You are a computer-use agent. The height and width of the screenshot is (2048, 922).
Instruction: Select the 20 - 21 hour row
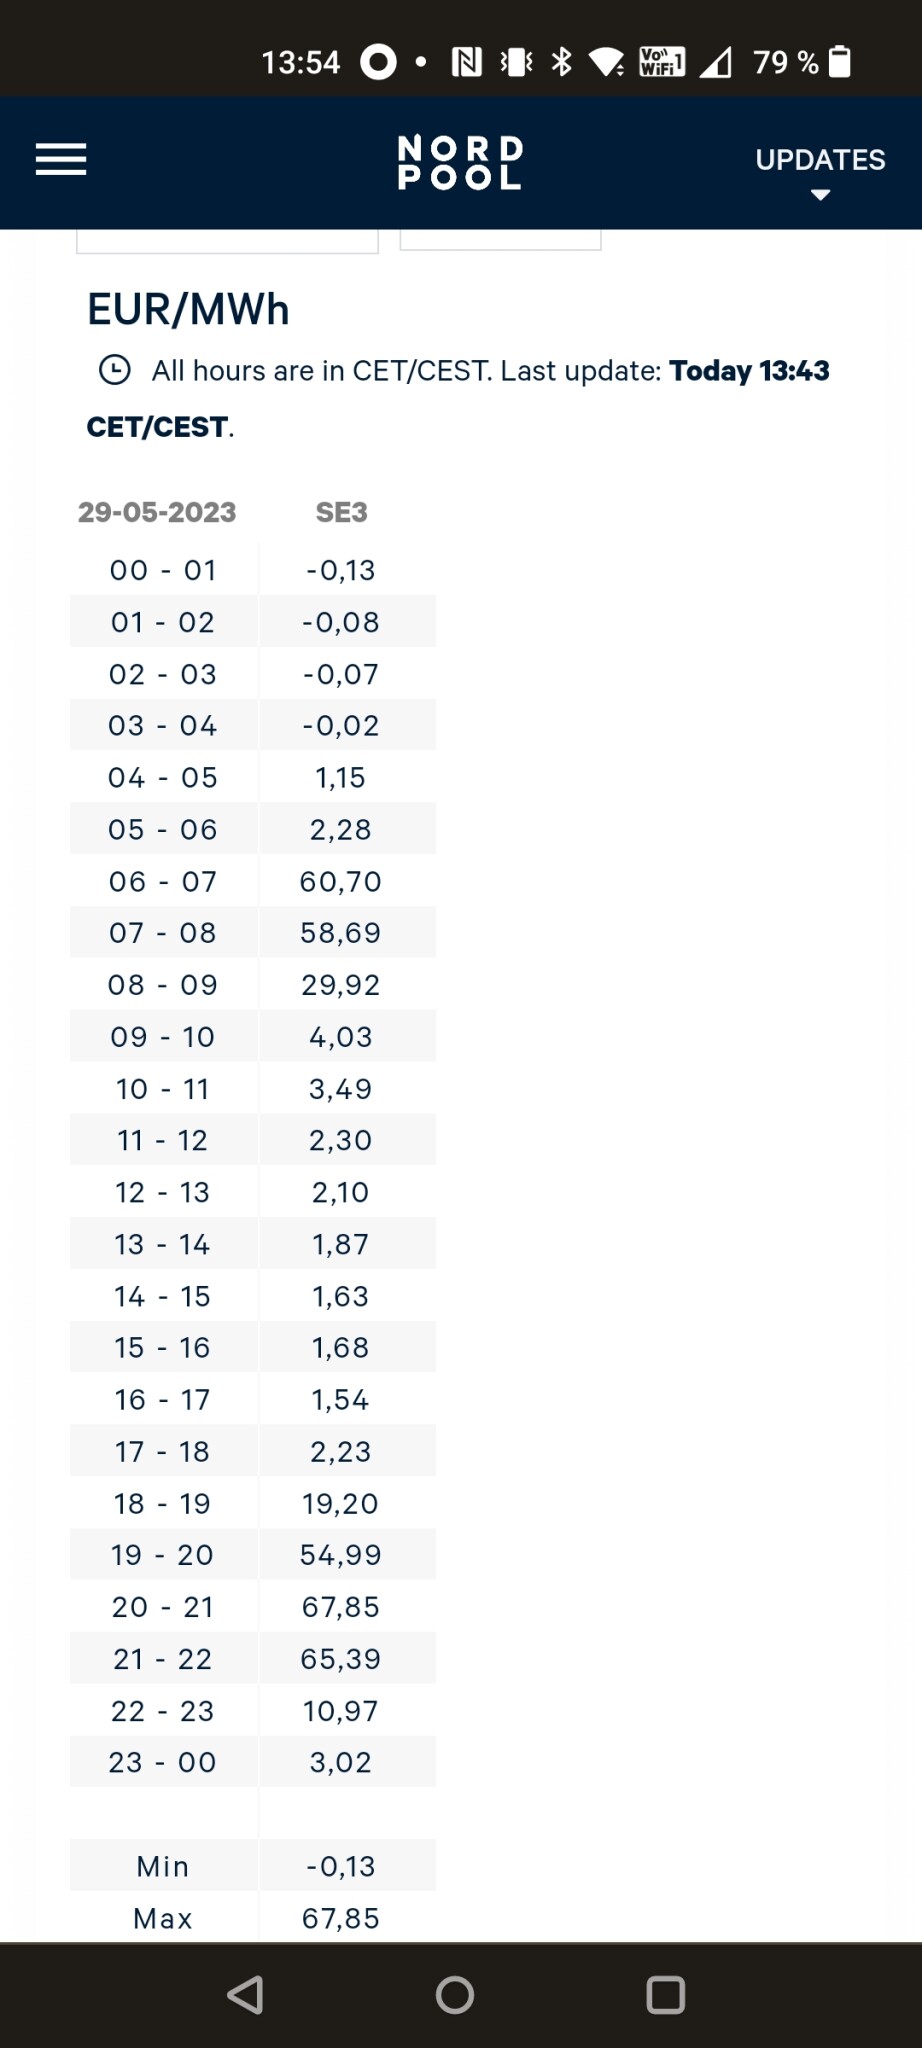point(163,1607)
